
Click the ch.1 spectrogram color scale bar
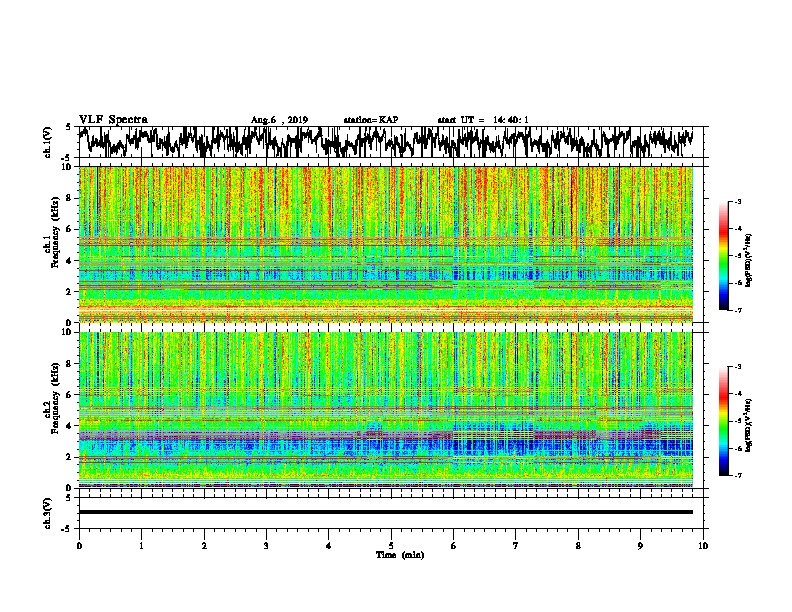pos(723,256)
